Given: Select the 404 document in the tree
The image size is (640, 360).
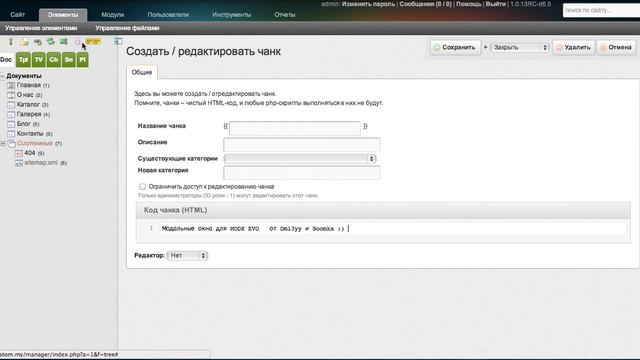Looking at the screenshot, I should [x=30, y=153].
